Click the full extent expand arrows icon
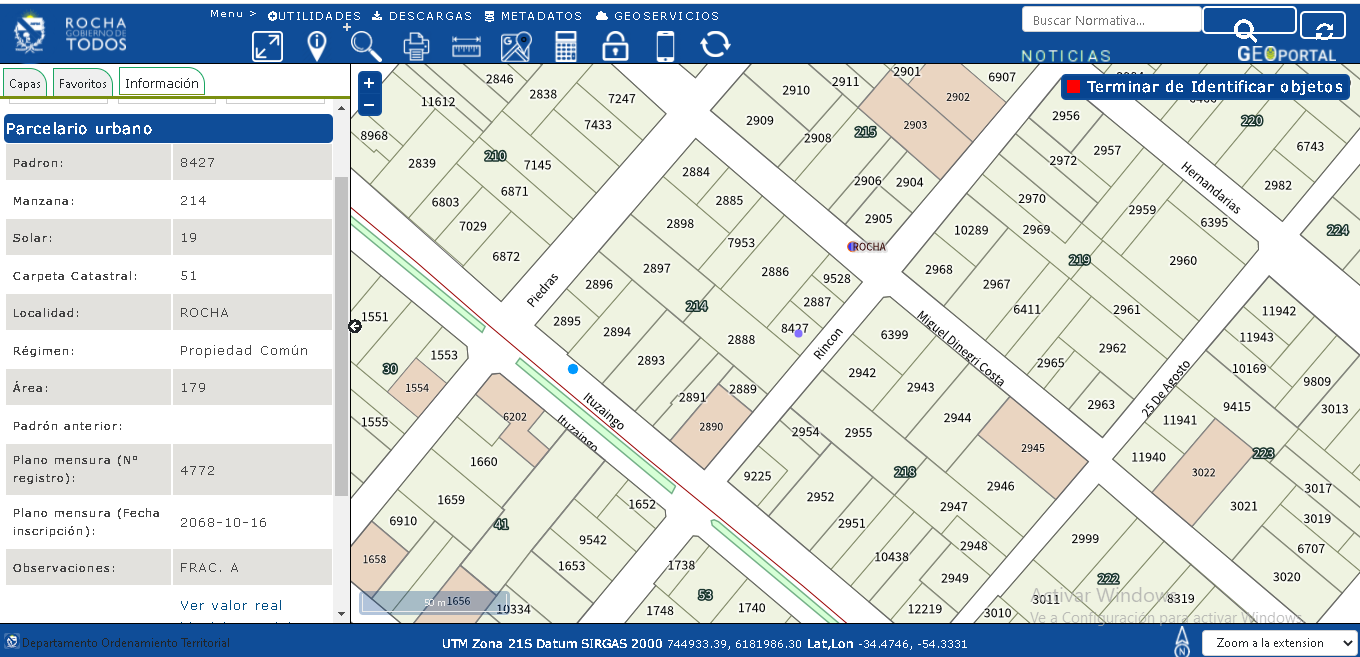 (267, 46)
